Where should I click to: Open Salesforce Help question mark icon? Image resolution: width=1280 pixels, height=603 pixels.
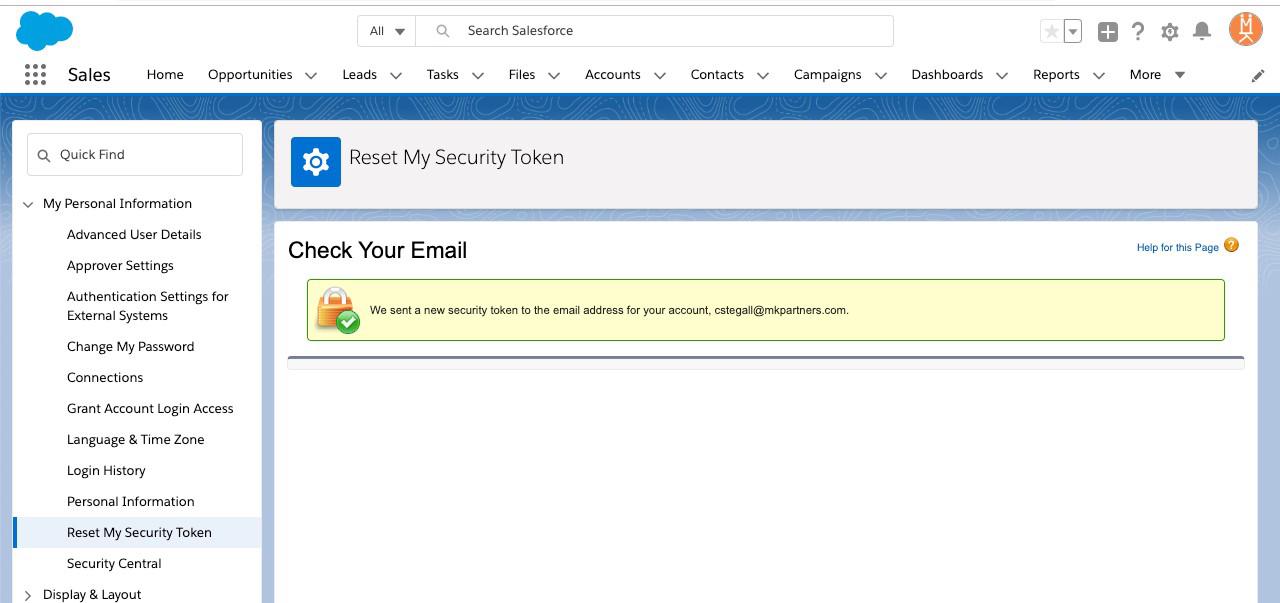pos(1137,31)
